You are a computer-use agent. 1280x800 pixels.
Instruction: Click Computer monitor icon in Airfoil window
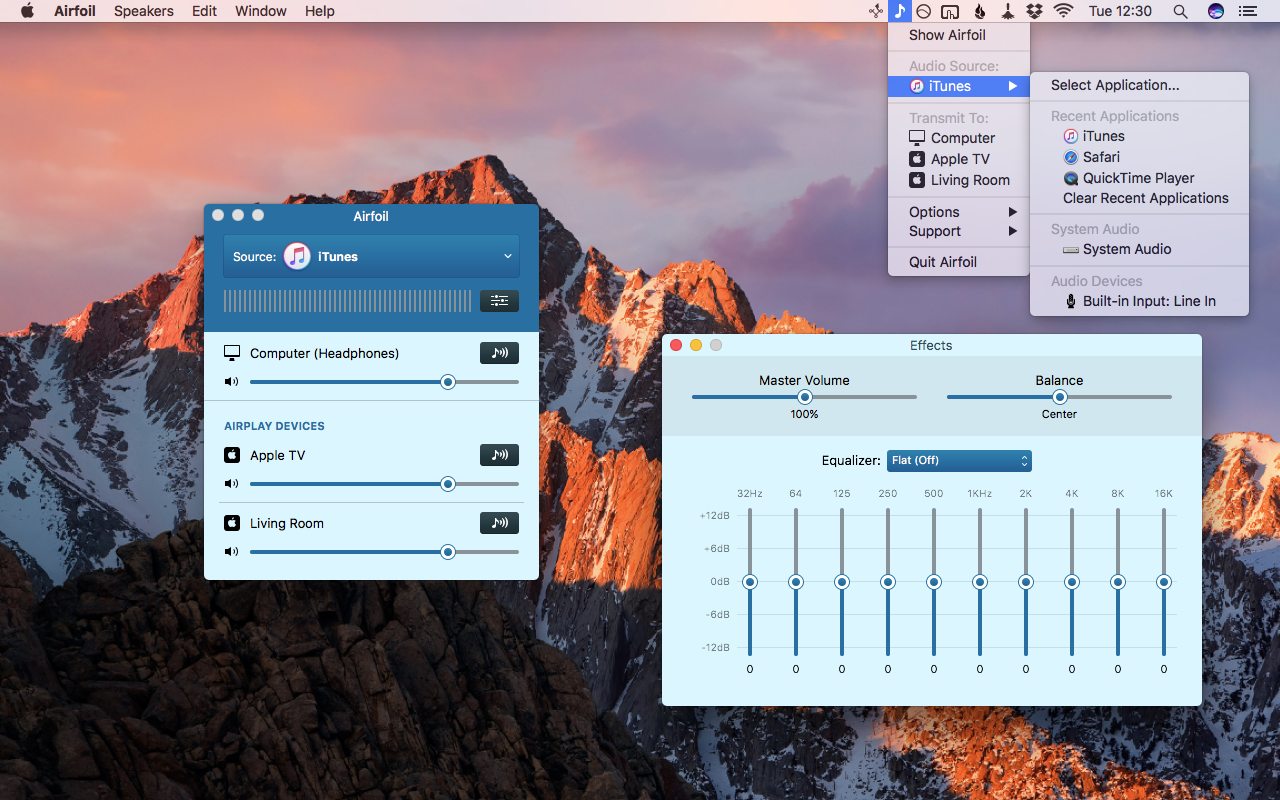[232, 353]
